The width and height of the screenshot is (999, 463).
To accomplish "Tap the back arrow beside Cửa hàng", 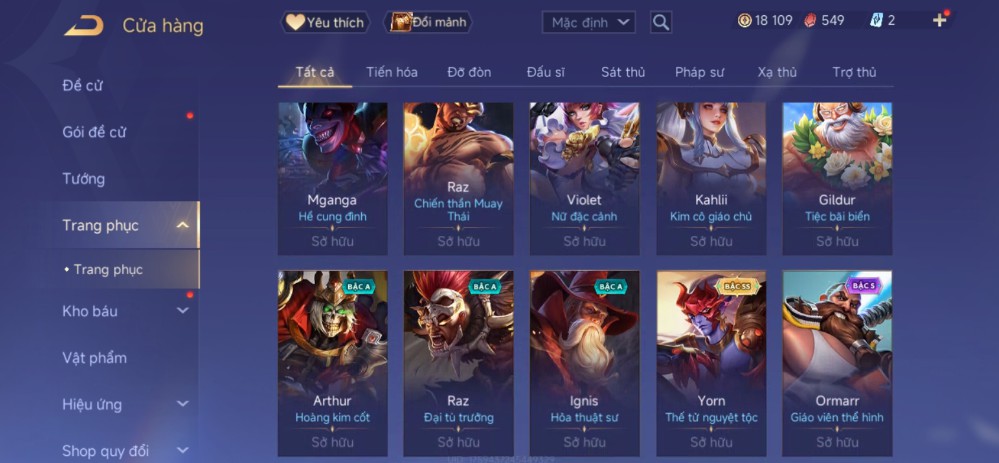I will (83, 26).
